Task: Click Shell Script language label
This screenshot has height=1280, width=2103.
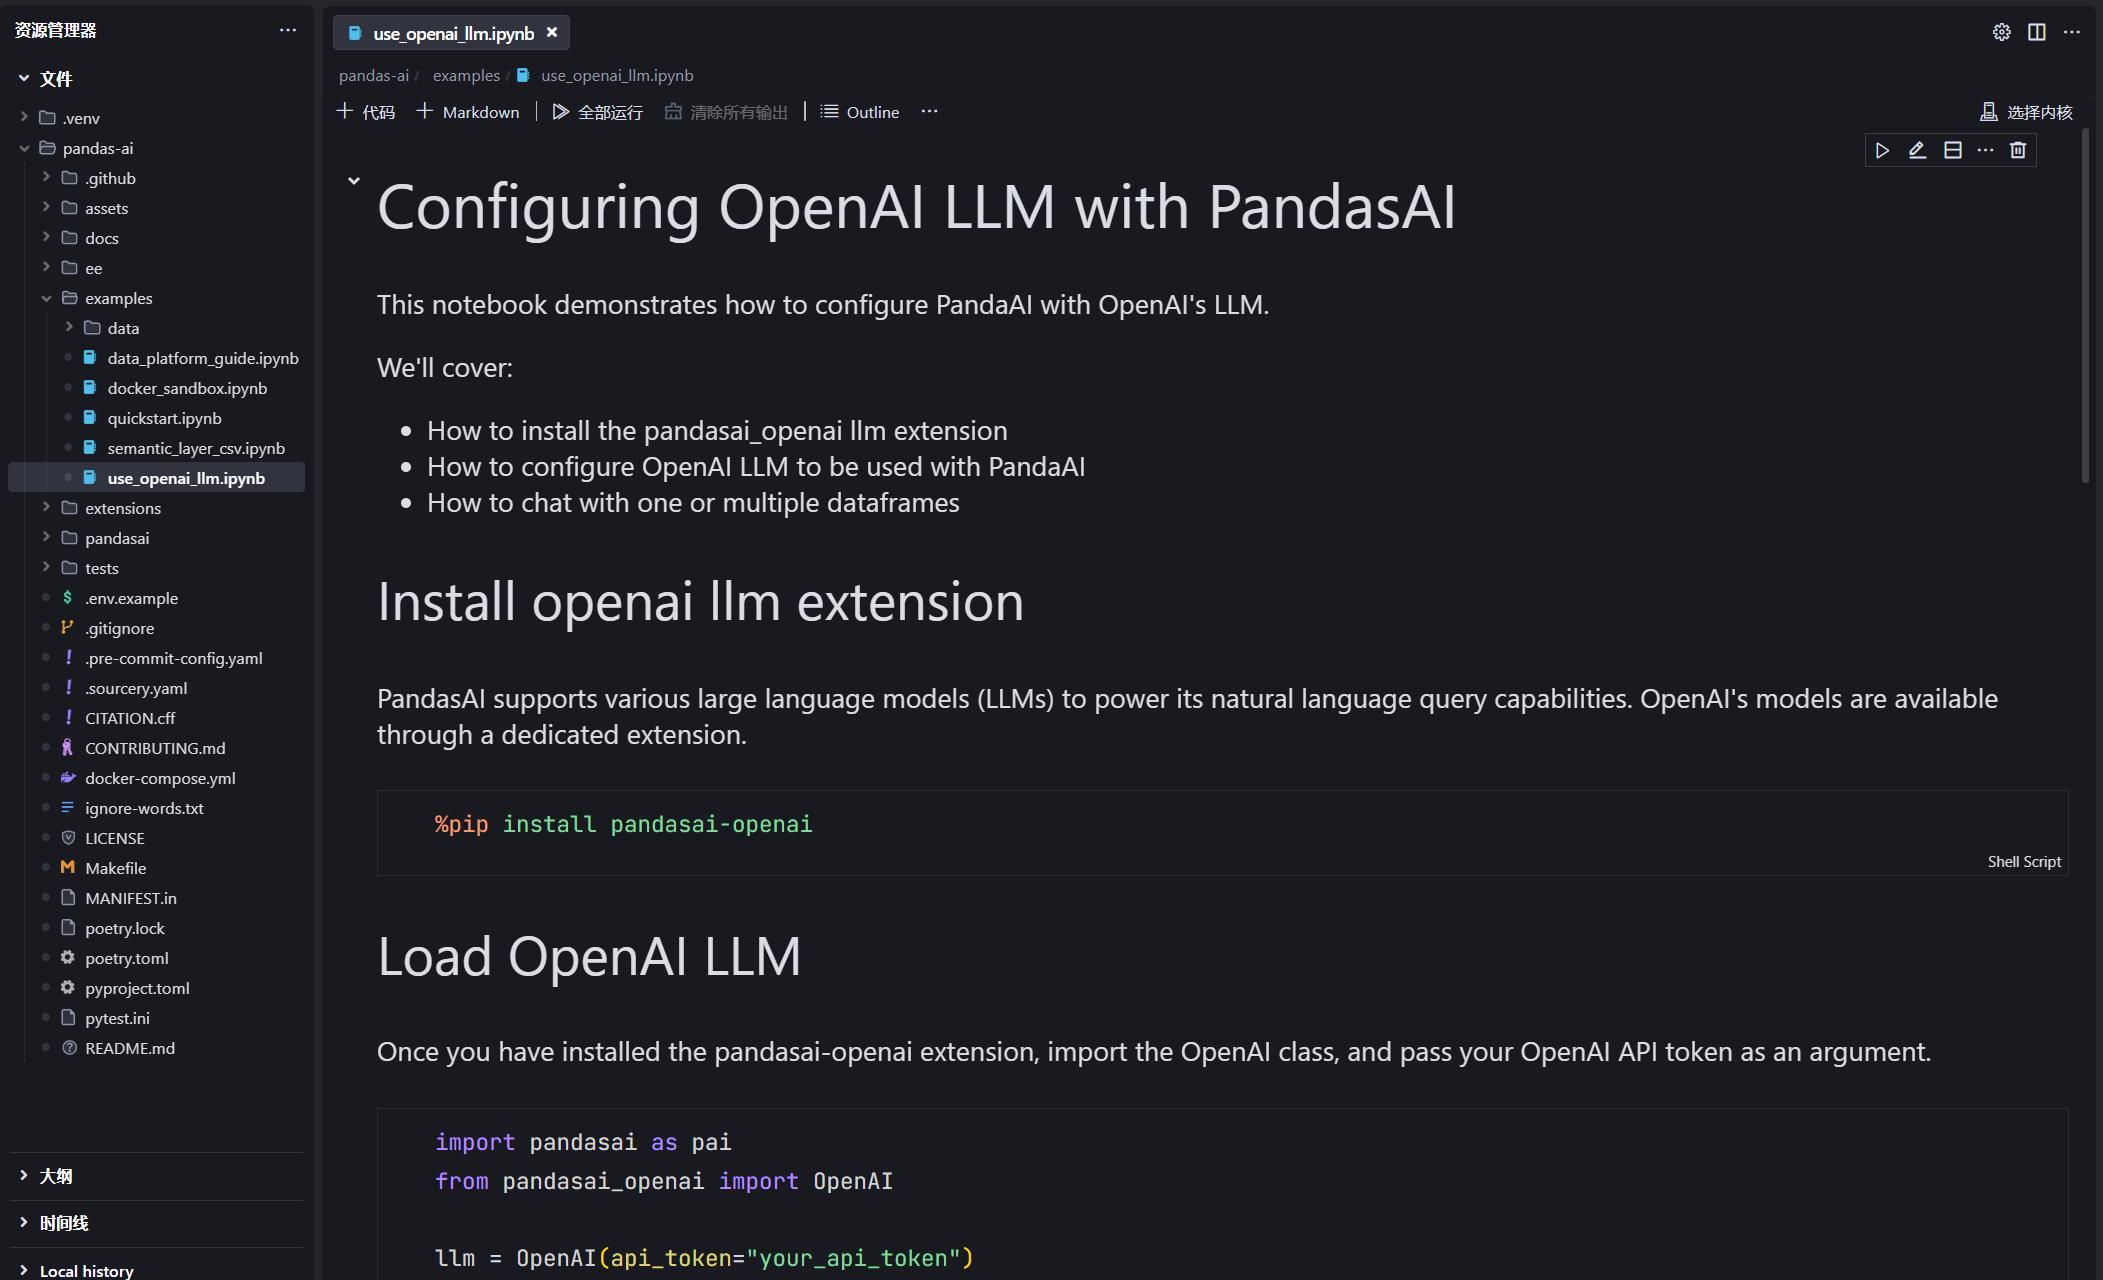Action: [2024, 862]
